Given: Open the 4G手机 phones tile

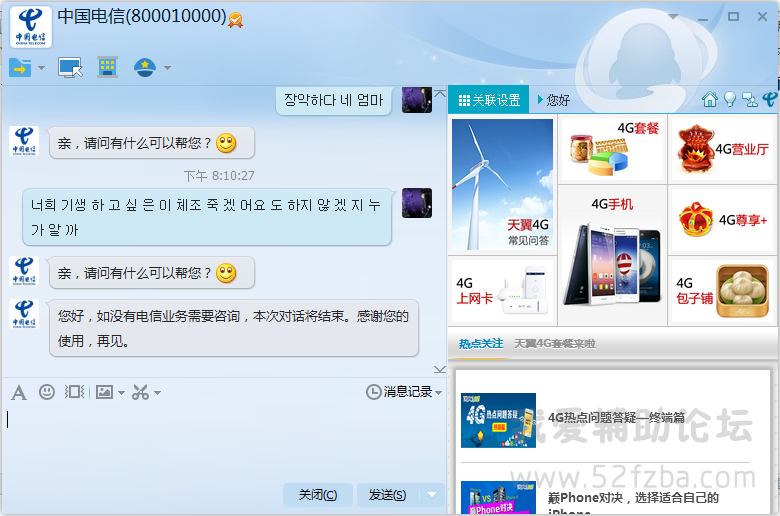Looking at the screenshot, I should coord(613,255).
